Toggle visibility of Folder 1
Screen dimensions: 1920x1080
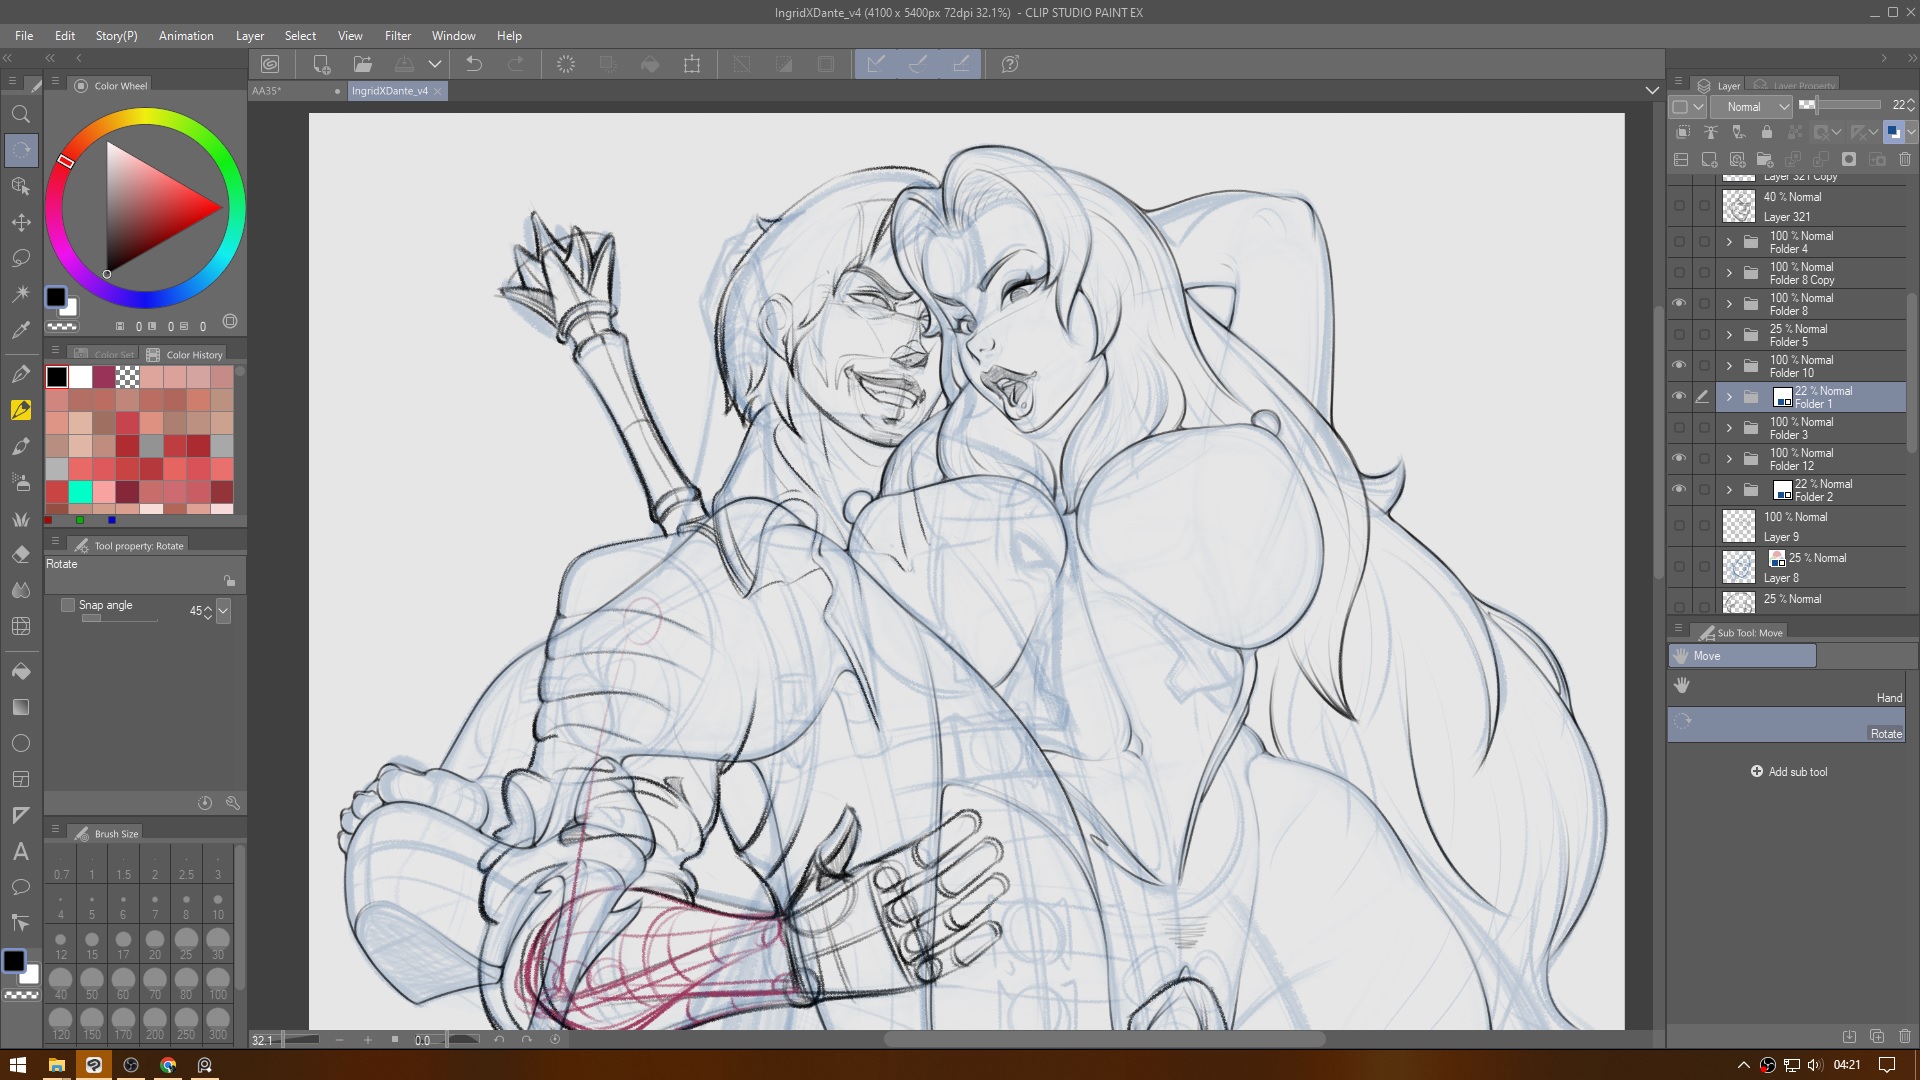1679,397
